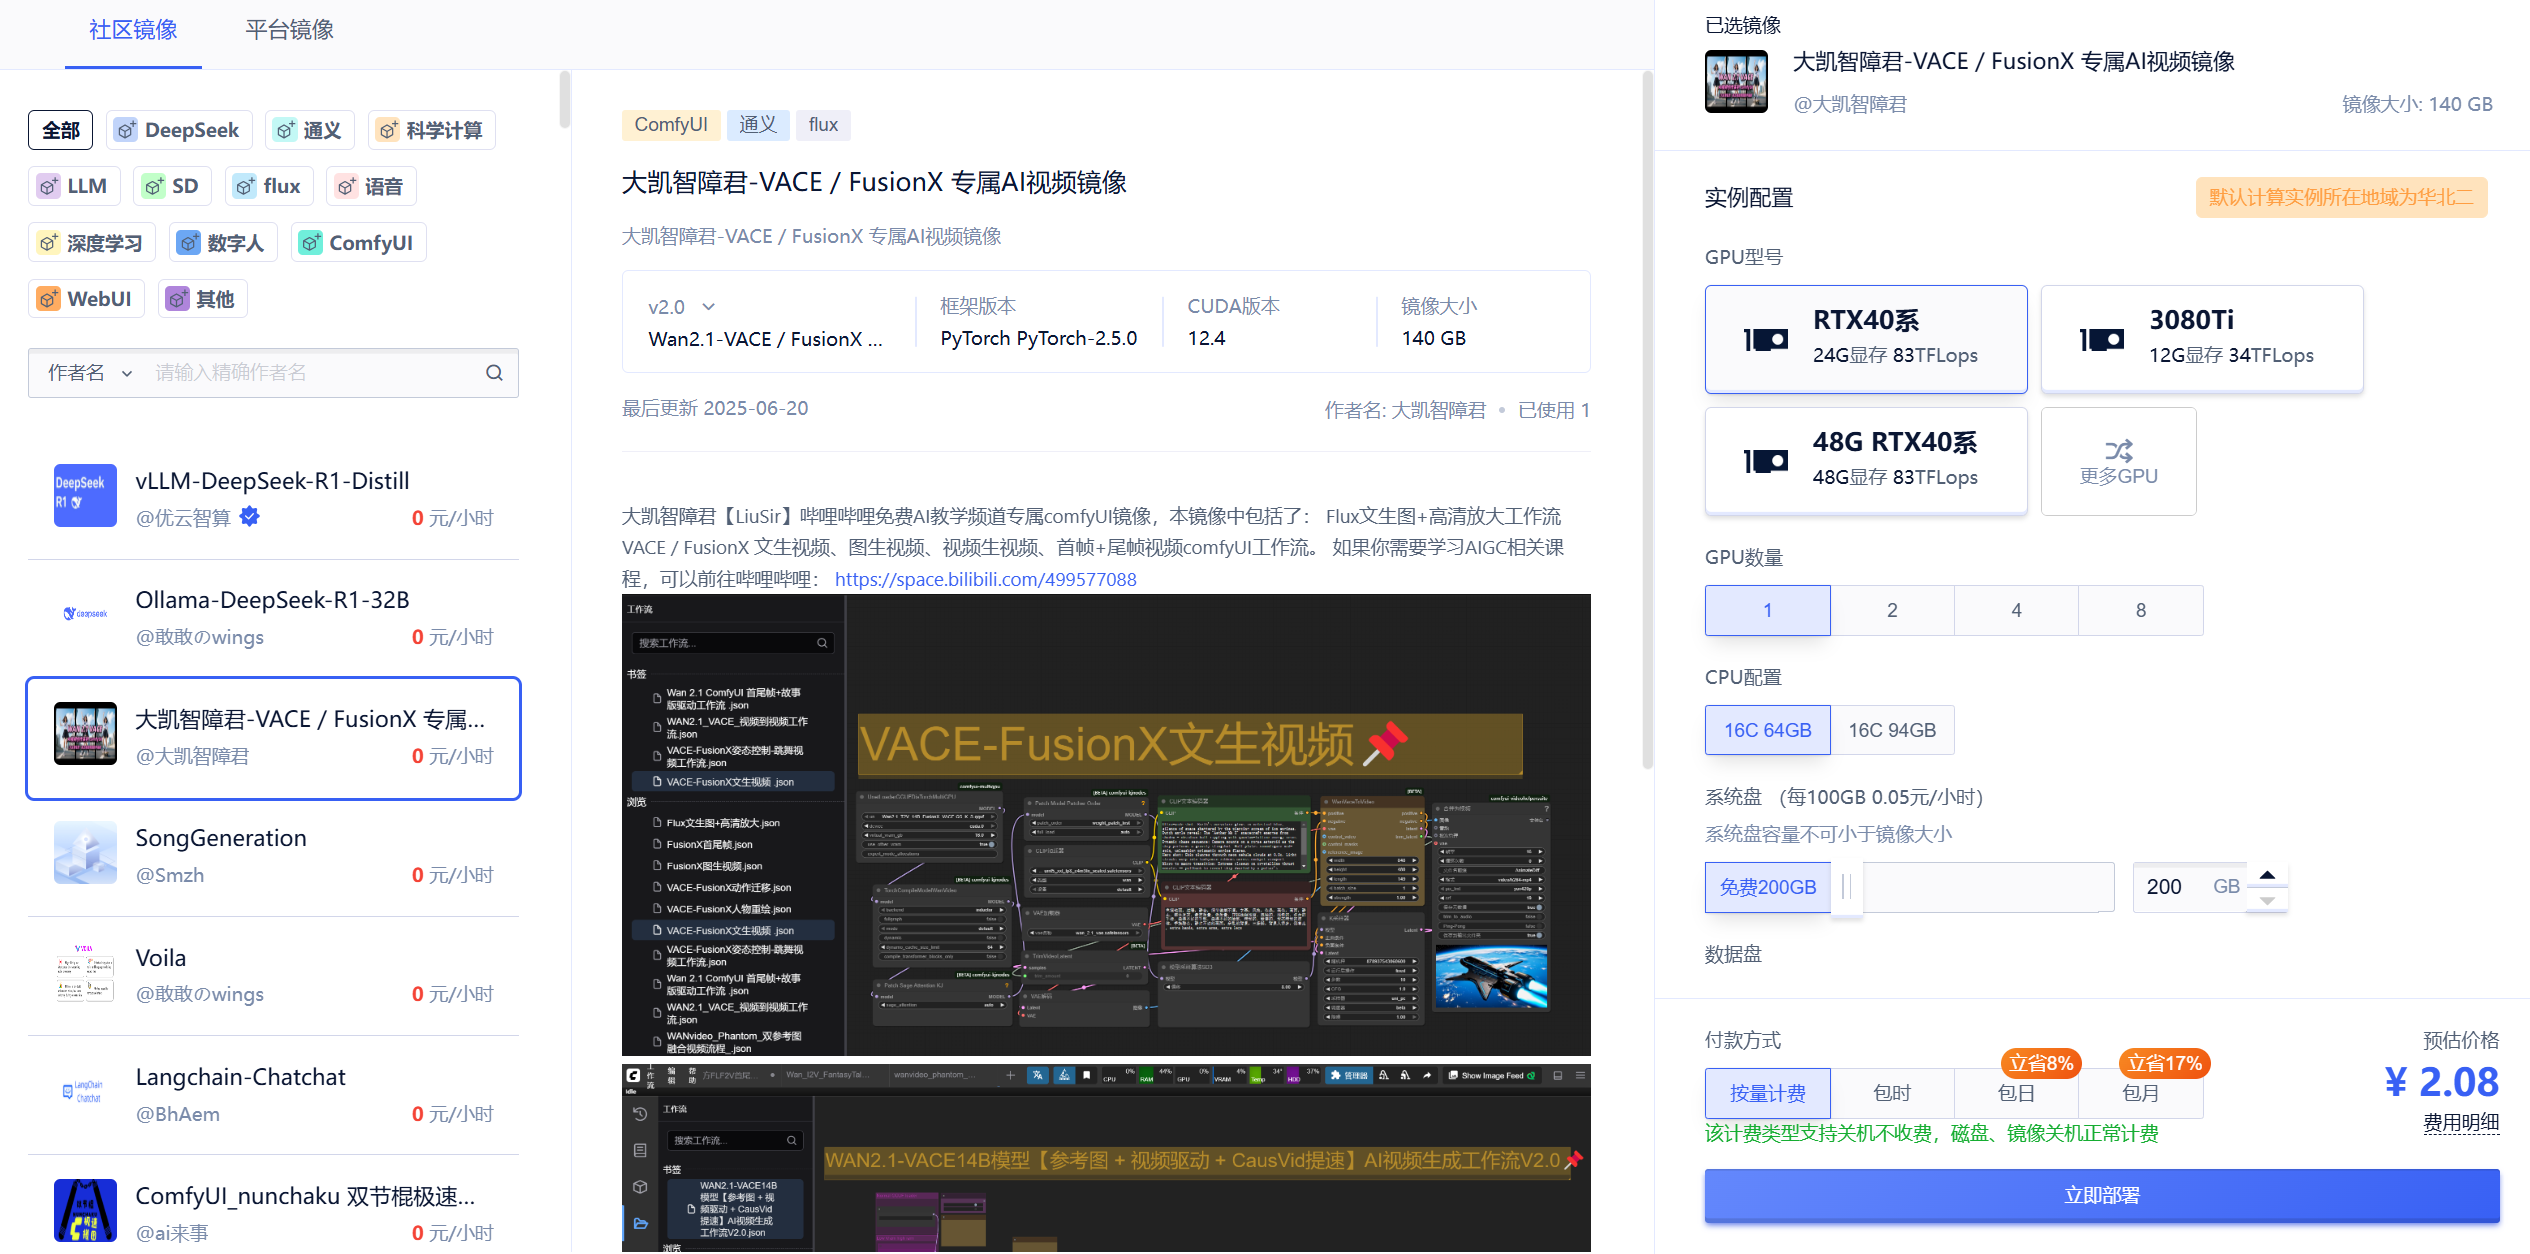Select 16C 94GB CPU configuration

tap(1891, 730)
